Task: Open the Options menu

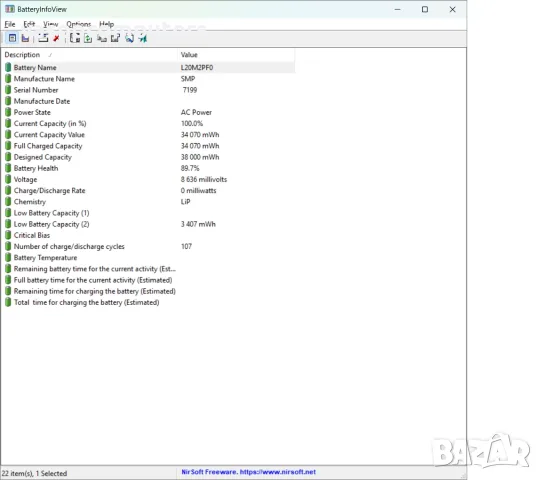Action: 79,24
